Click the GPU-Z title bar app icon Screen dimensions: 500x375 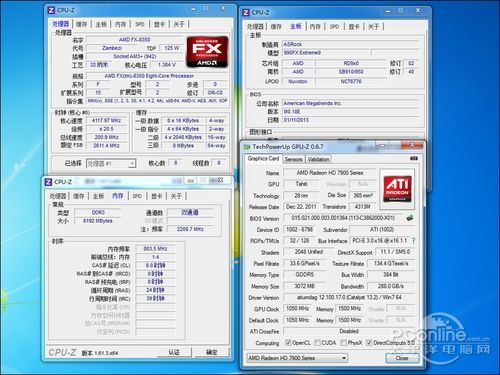247,147
